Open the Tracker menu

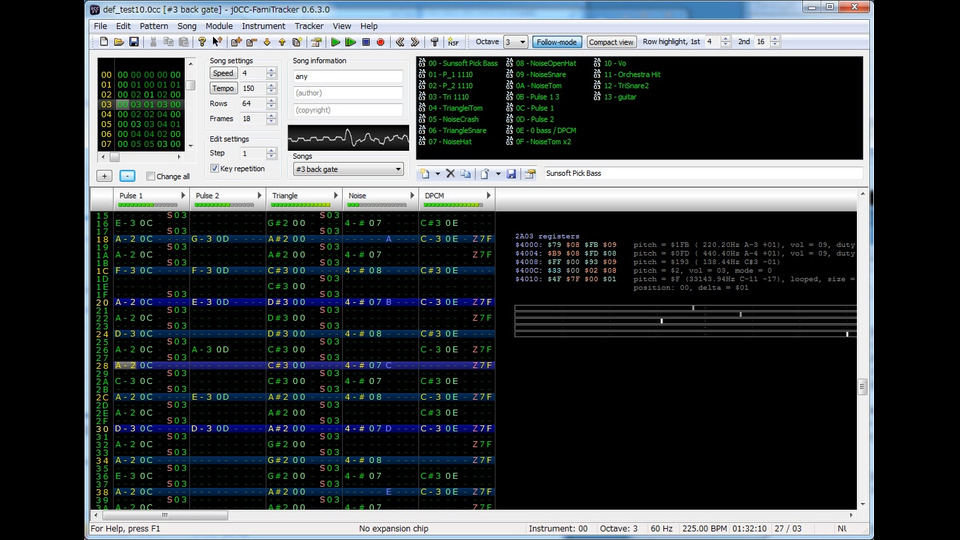pos(309,25)
